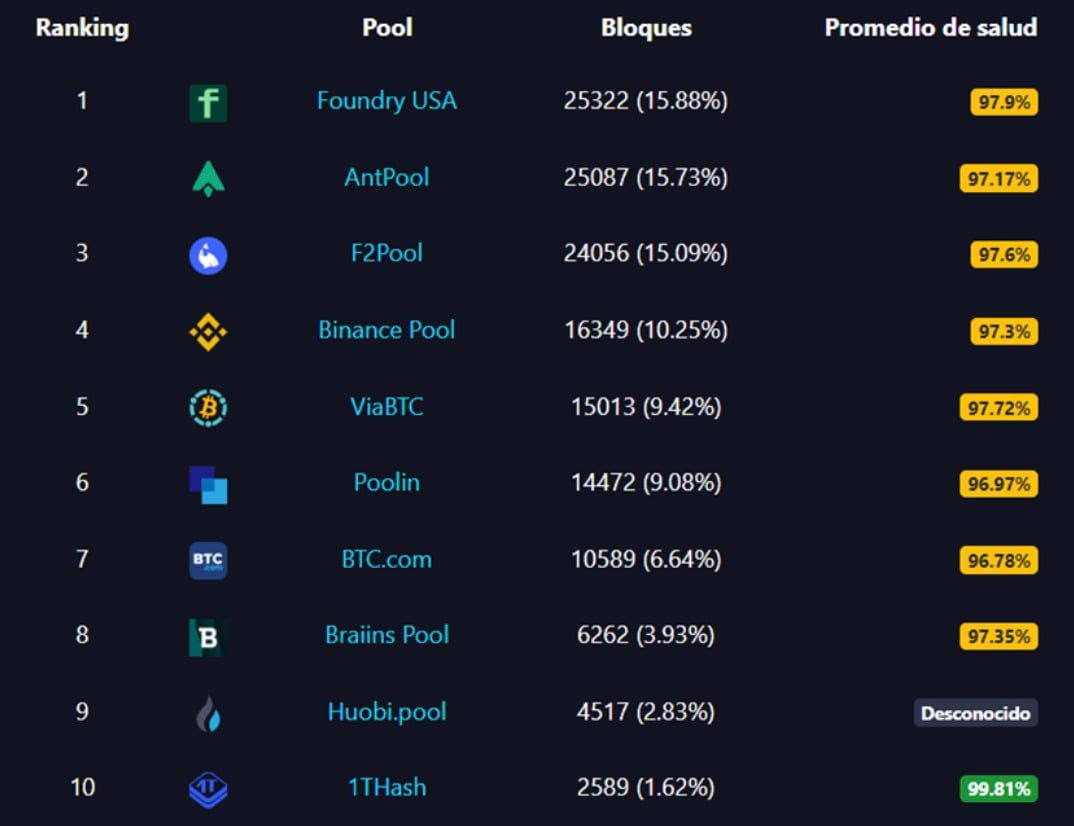Click the 97.9% health badge for Foundry USA

tap(1002, 101)
